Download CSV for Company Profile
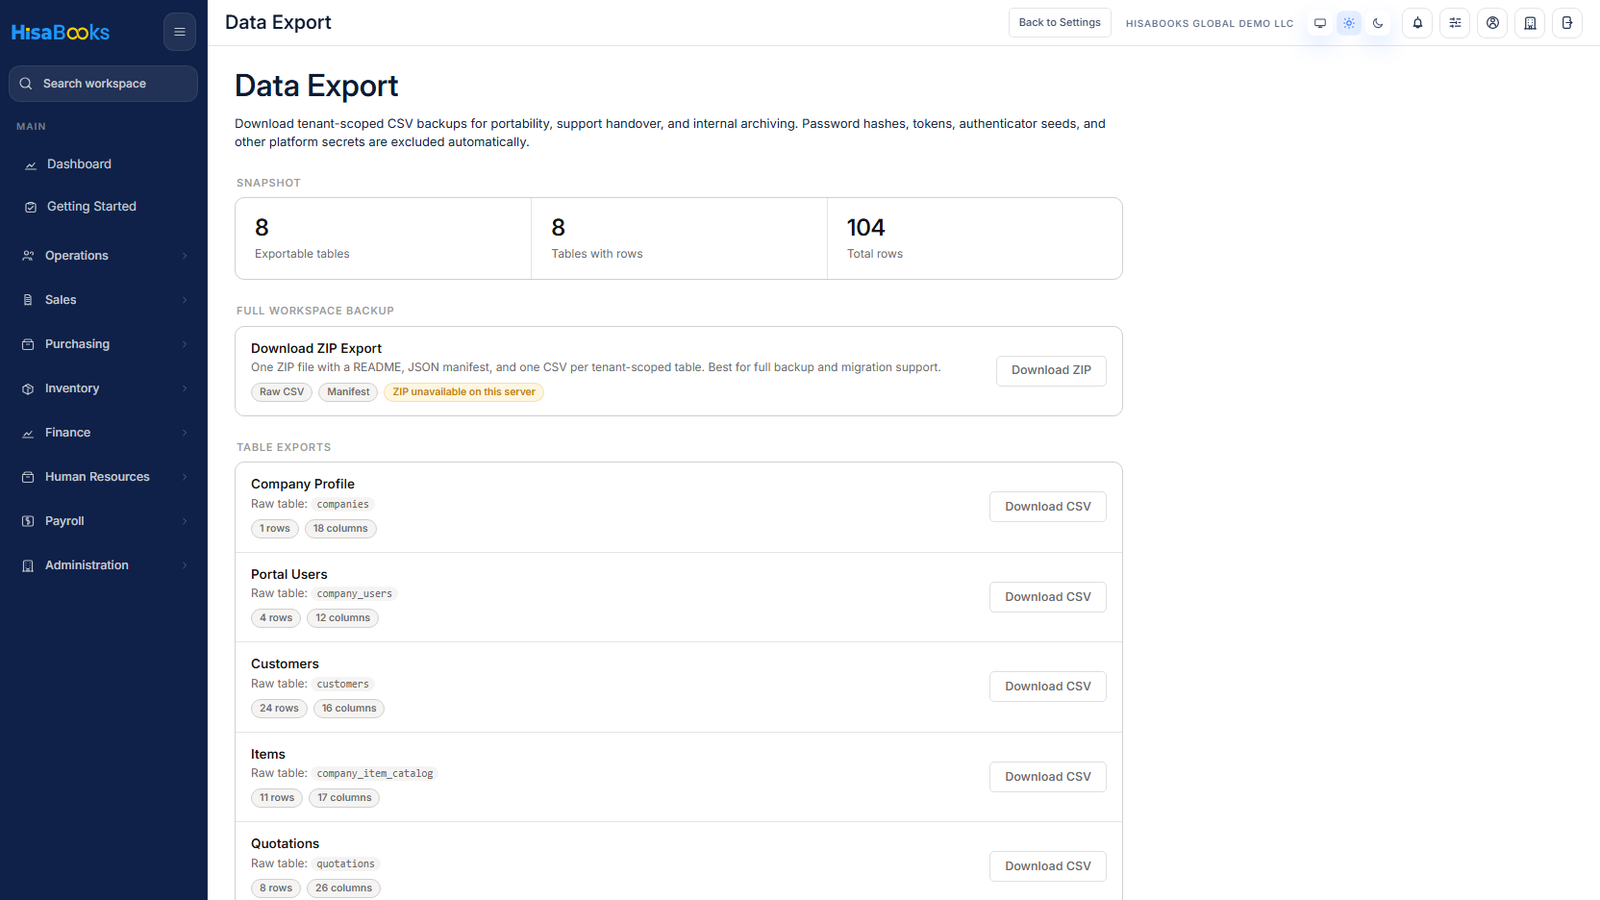1600x900 pixels. [x=1048, y=507]
